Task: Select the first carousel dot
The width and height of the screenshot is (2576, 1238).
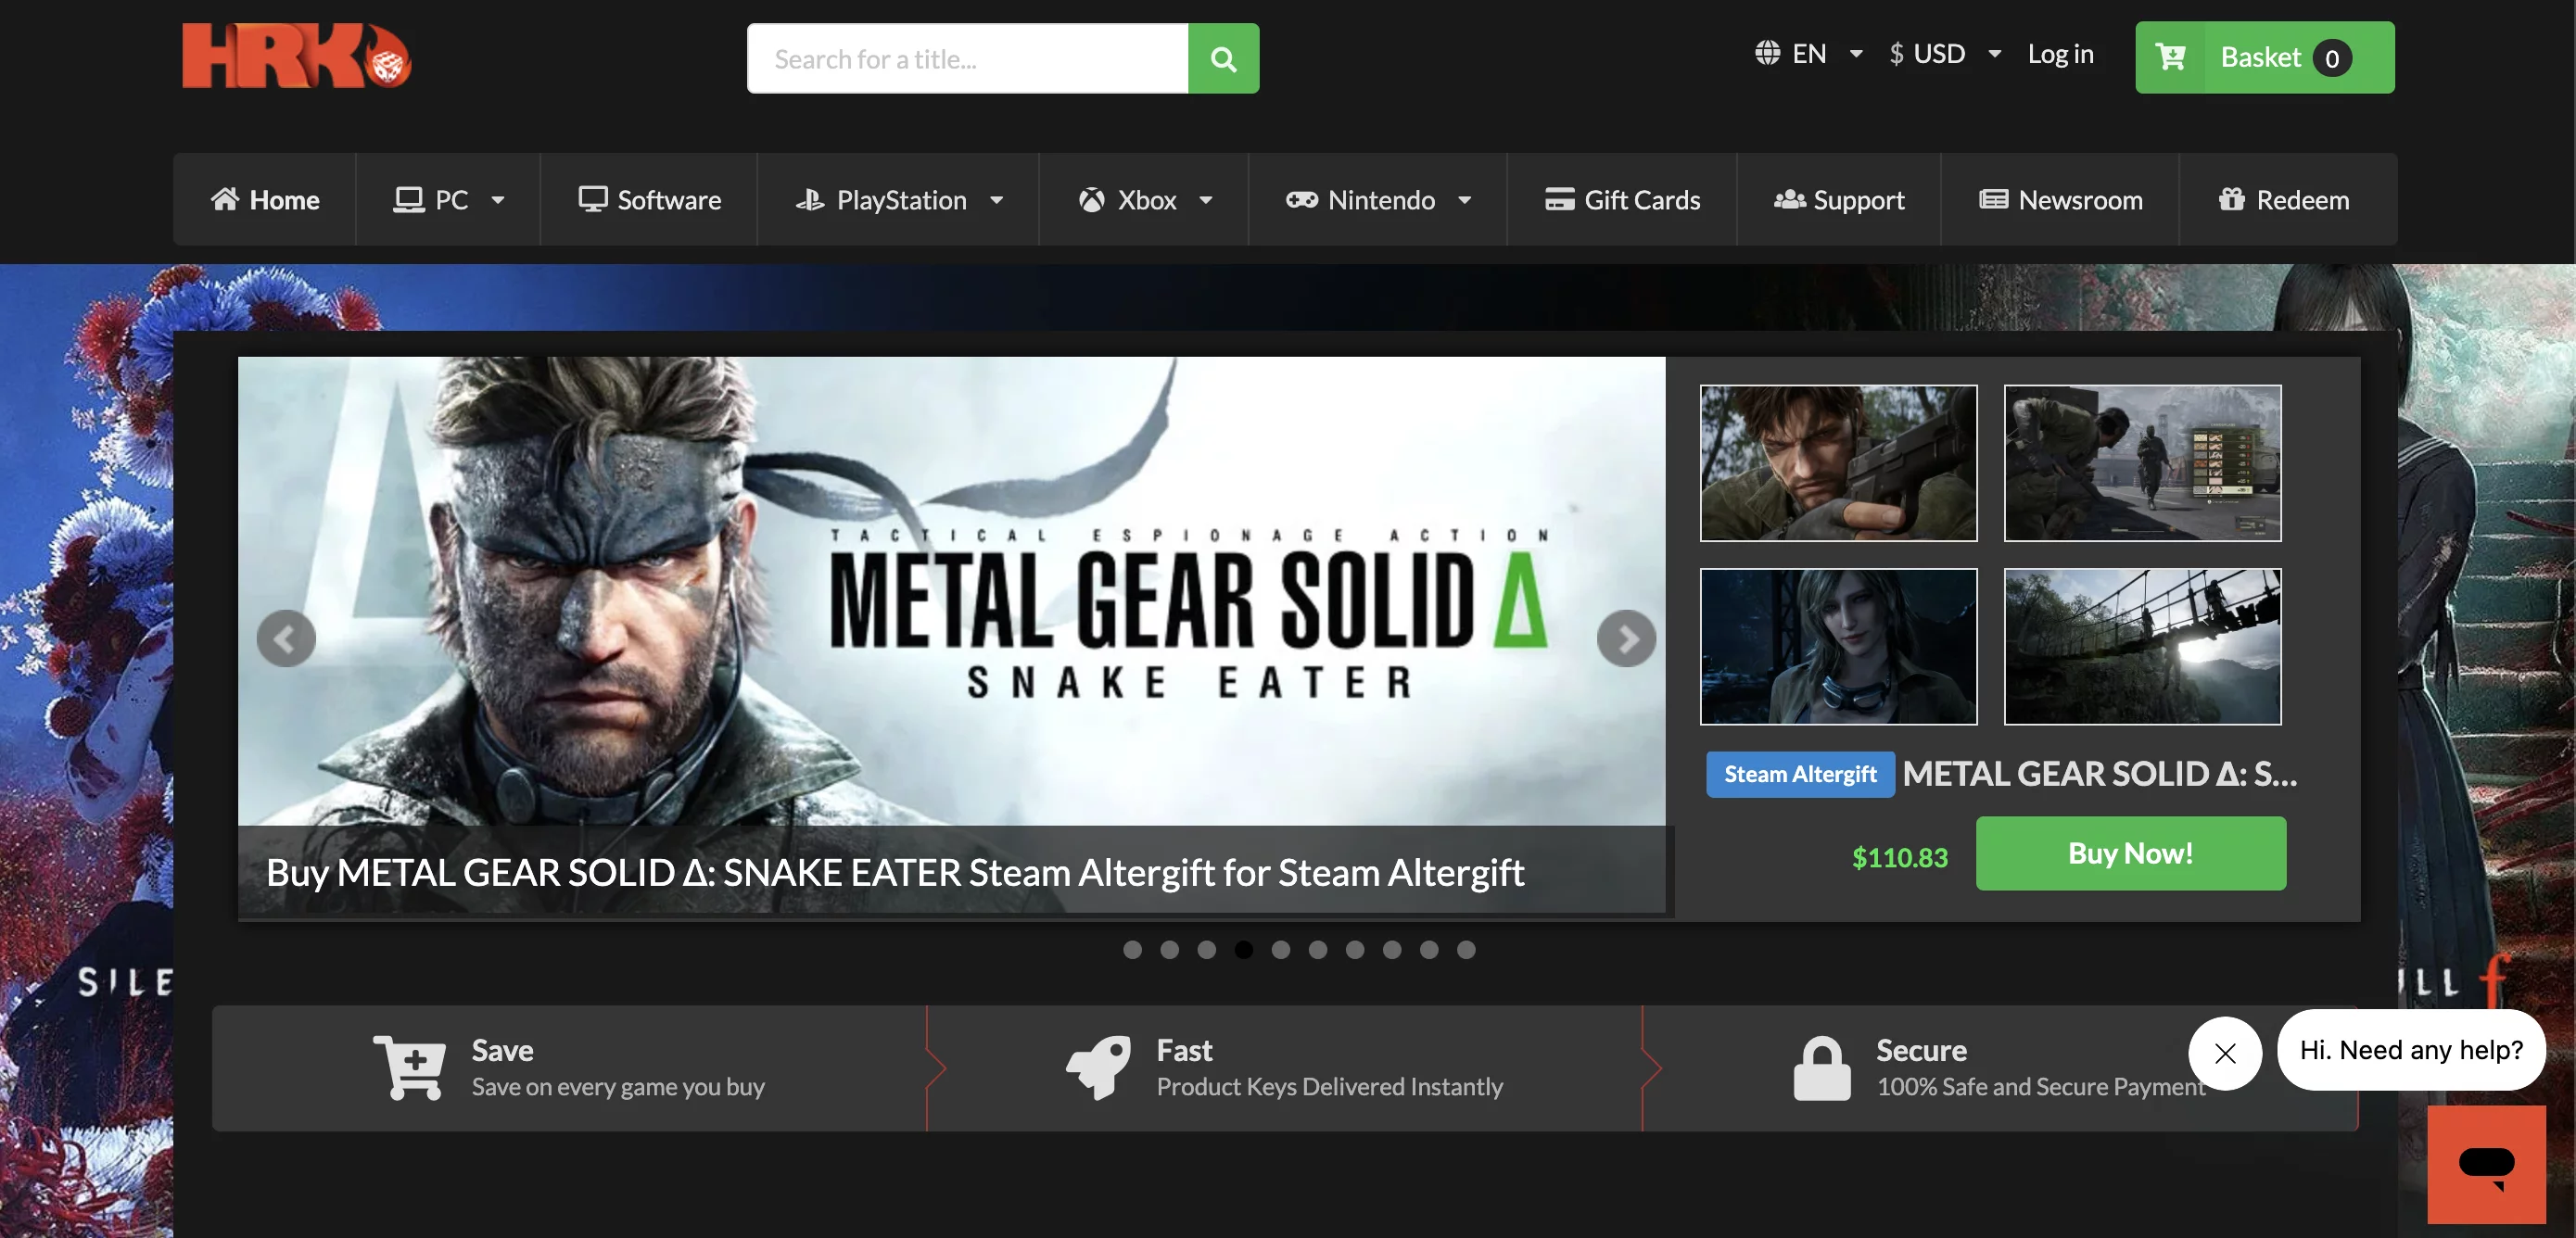Action: click(x=1132, y=949)
